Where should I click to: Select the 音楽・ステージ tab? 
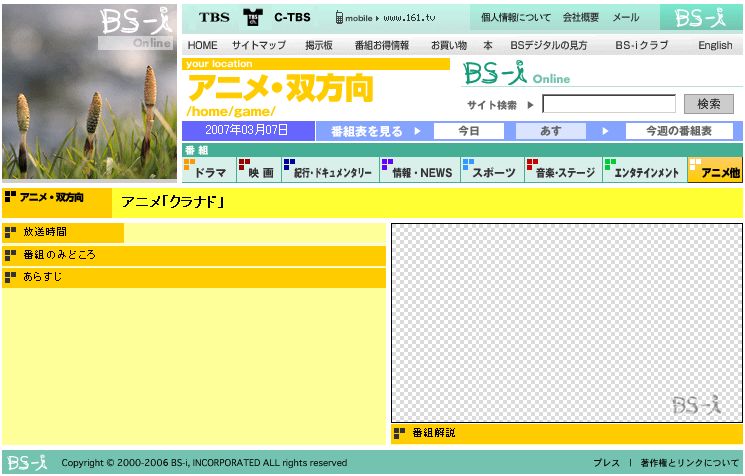pyautogui.click(x=563, y=170)
